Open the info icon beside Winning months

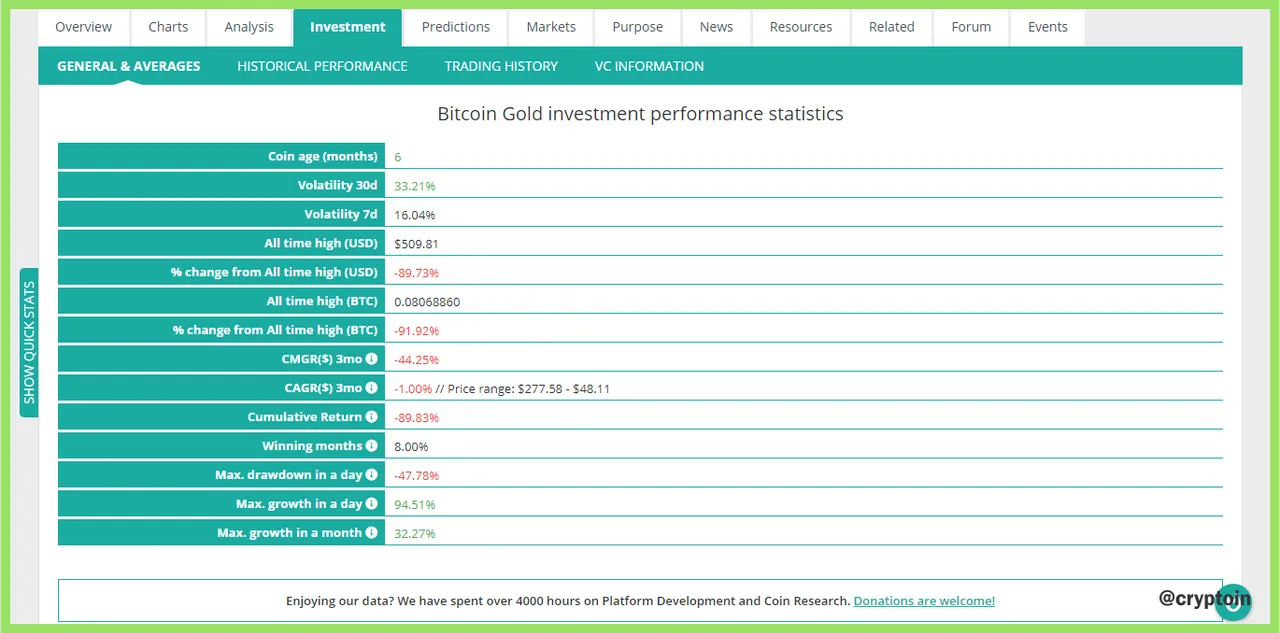point(372,446)
